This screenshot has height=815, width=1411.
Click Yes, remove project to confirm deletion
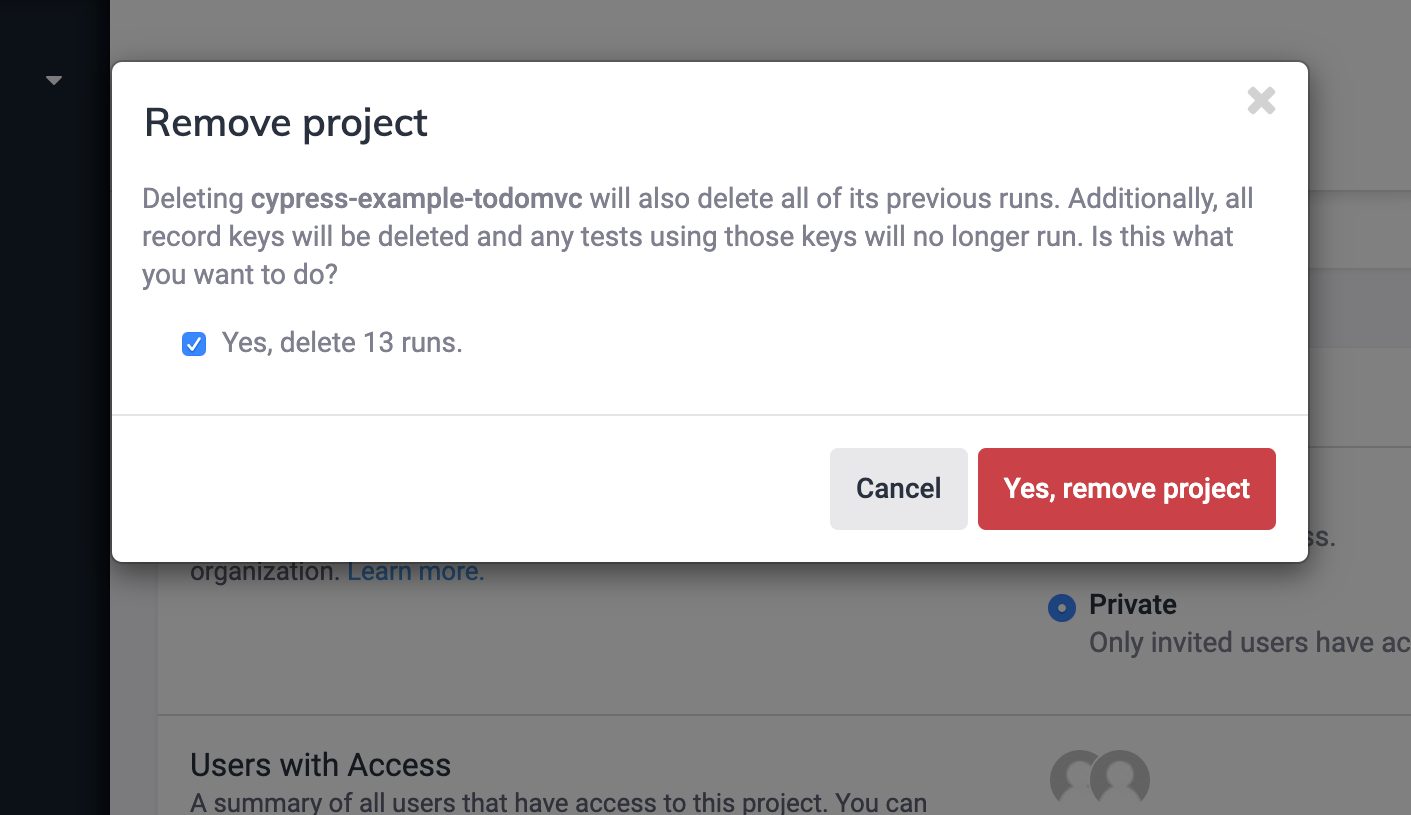point(1126,489)
